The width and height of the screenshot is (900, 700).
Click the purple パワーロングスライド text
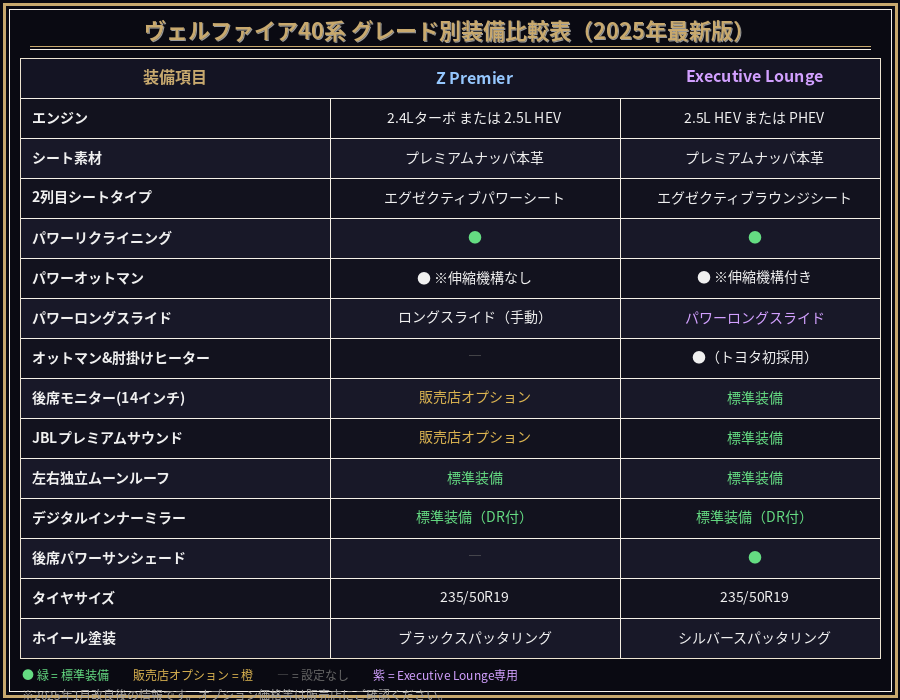click(755, 318)
